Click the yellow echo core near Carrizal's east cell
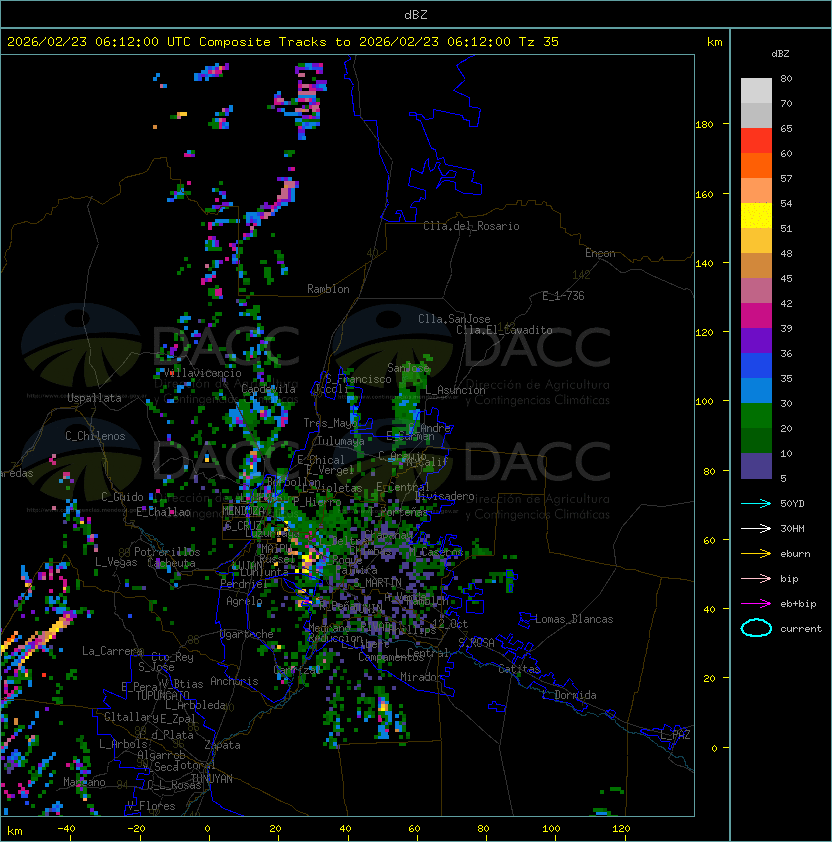 pos(383,705)
